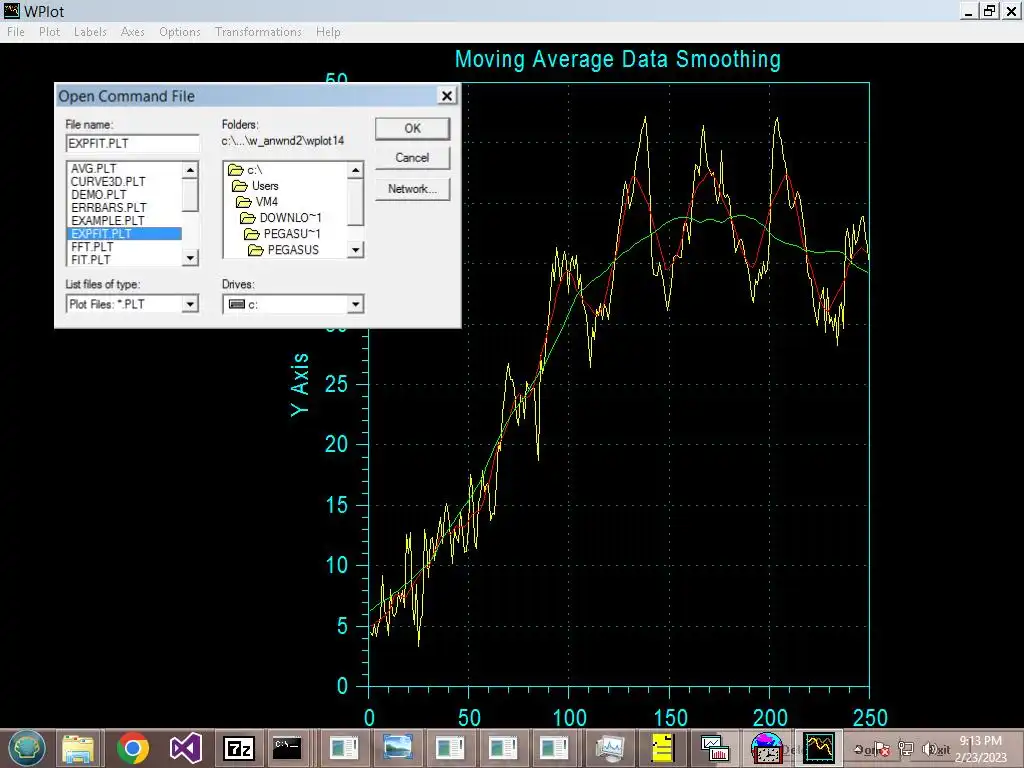Click the folder list scrollbar thumb
This screenshot has height=768, width=1024.
(355, 202)
